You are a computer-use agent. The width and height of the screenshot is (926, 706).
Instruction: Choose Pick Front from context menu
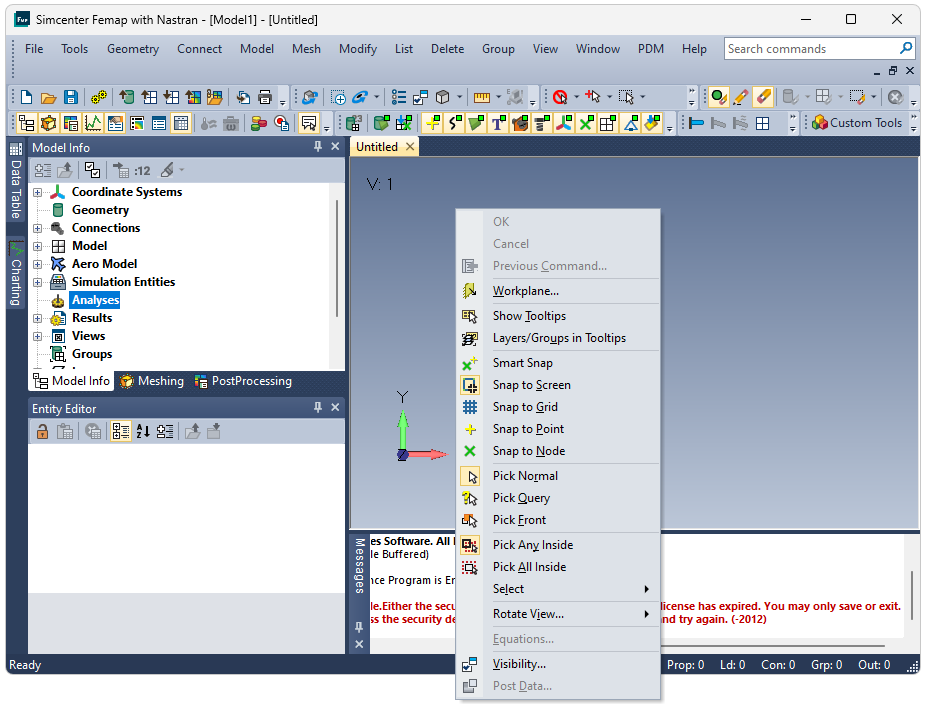(559, 520)
